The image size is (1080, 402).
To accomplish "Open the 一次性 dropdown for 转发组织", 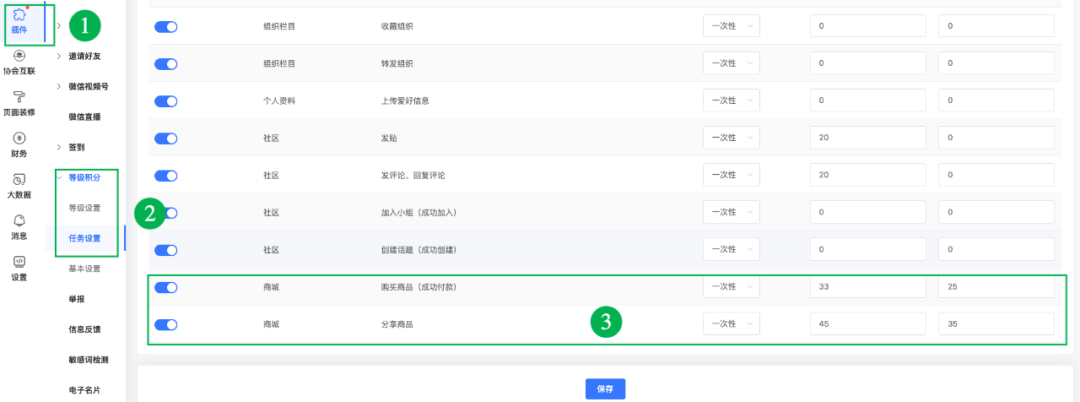I will click(731, 63).
